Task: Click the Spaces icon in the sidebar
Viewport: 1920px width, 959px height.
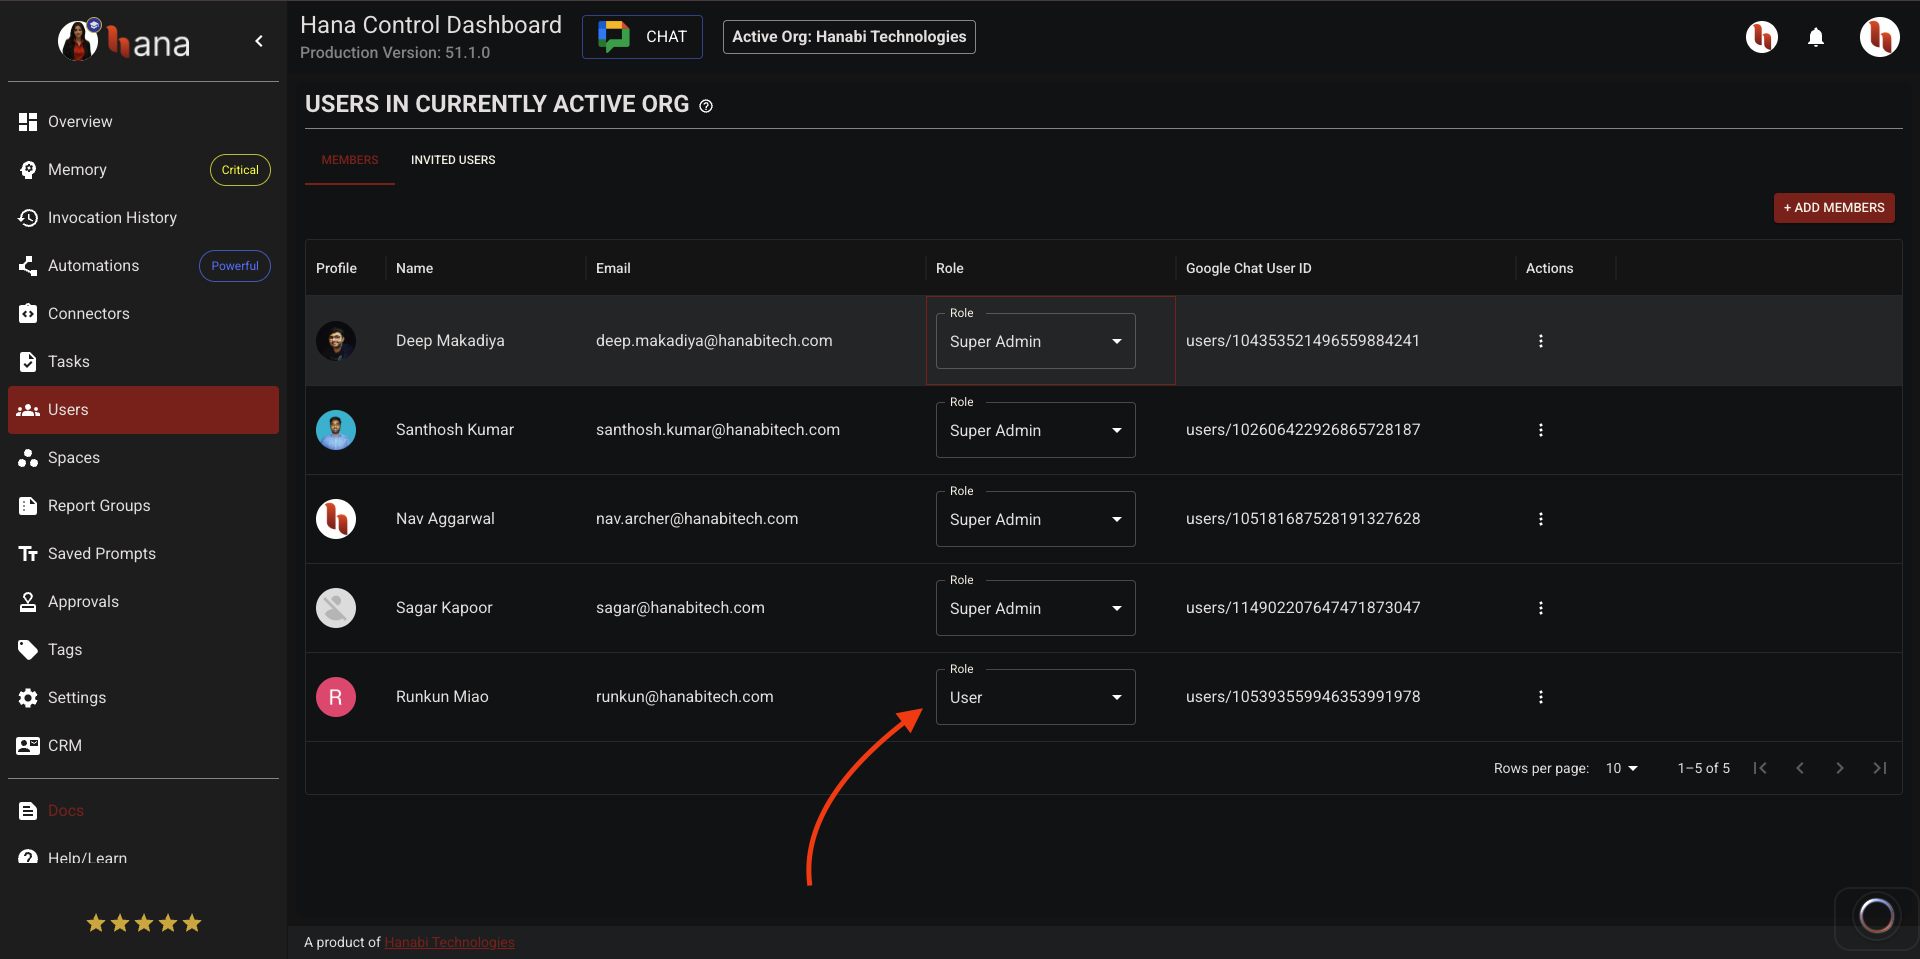Action: click(x=28, y=458)
